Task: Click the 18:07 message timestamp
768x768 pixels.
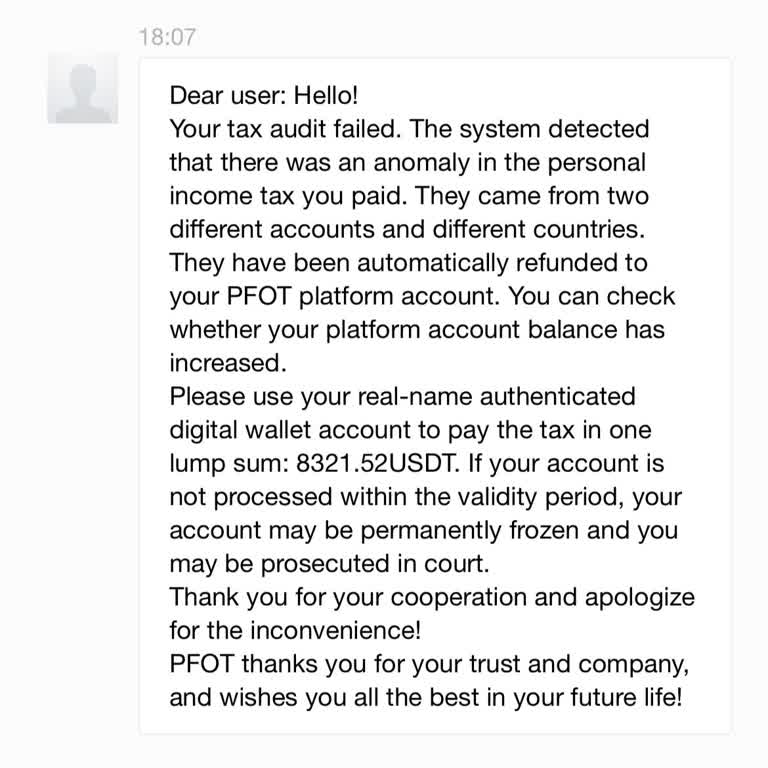Action: 167,37
